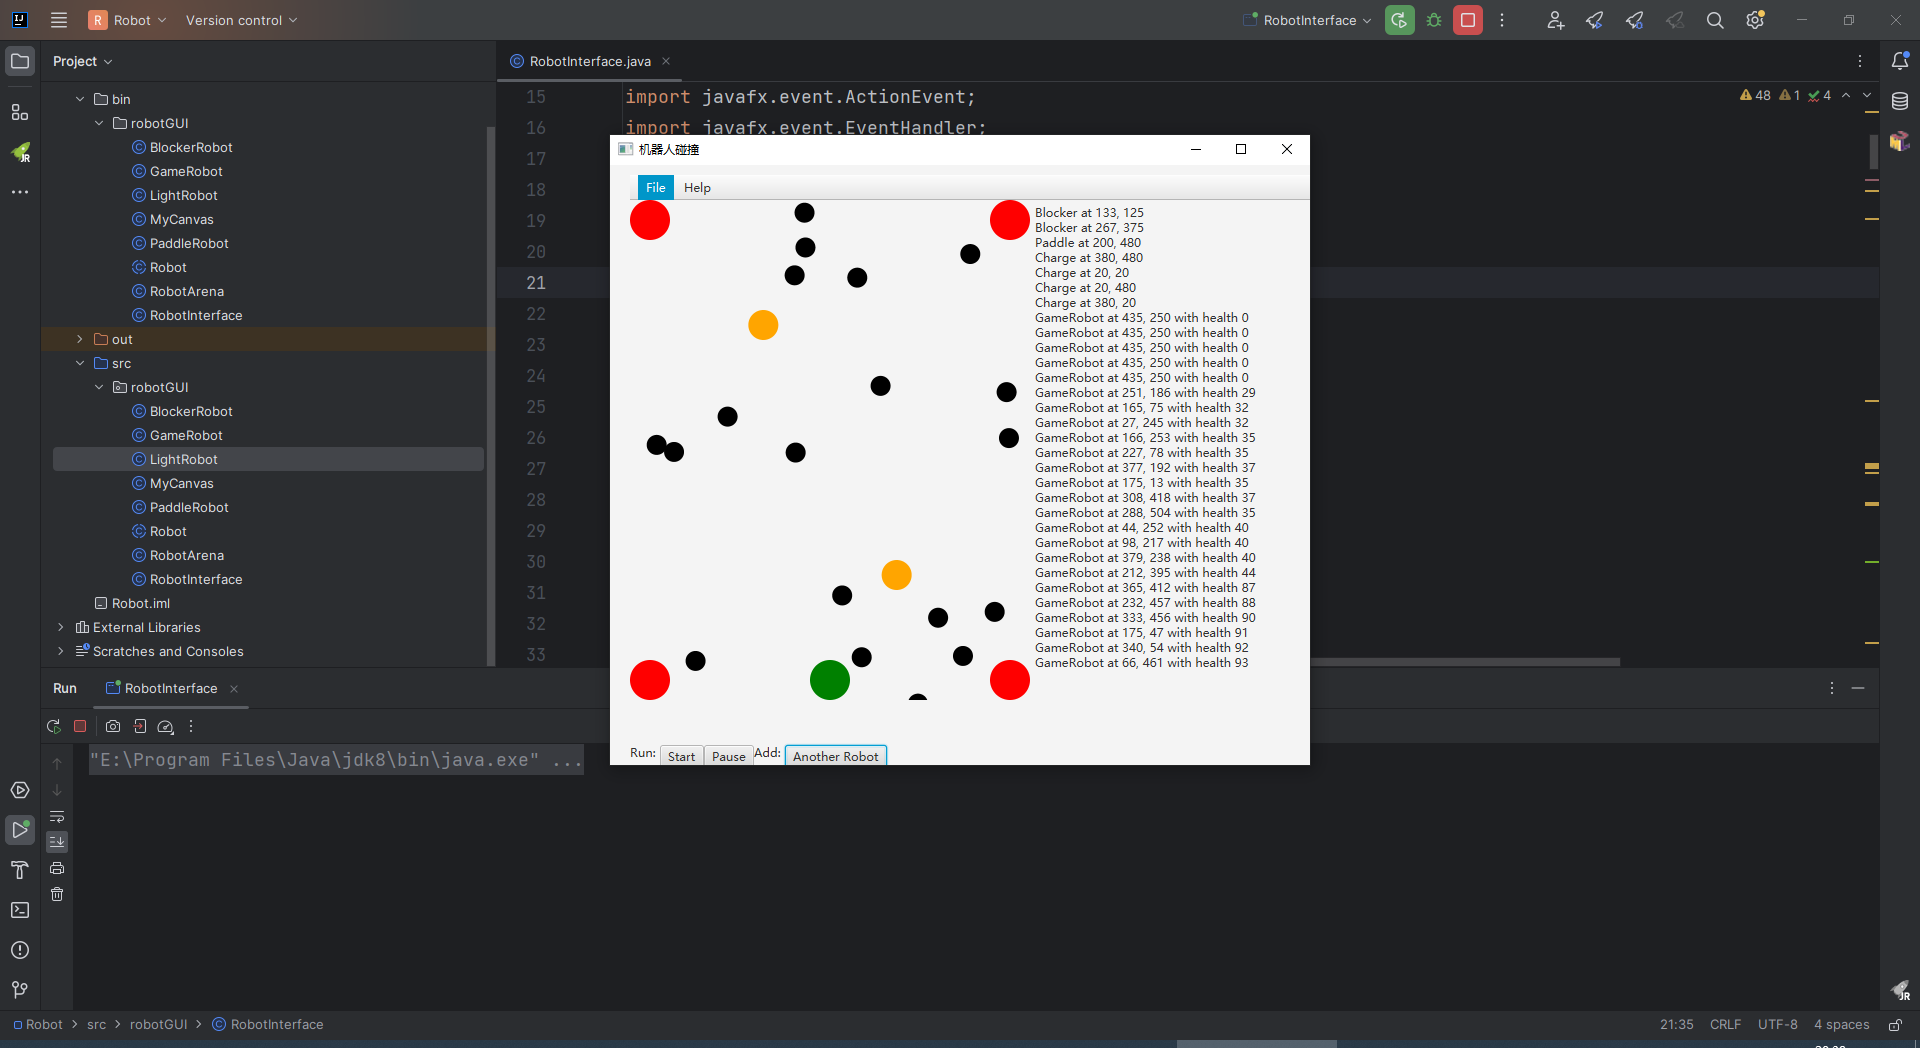1920x1048 pixels.
Task: Start debugging with the bug icon
Action: 1434,20
